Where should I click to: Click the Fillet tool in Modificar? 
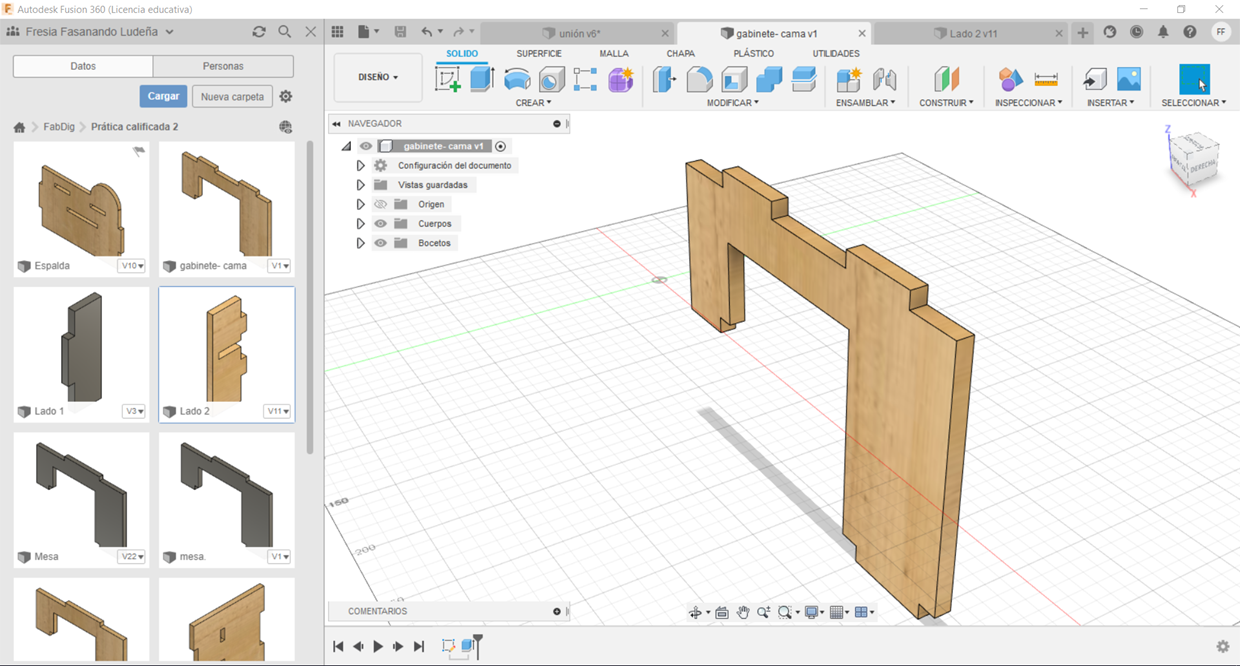pos(699,79)
